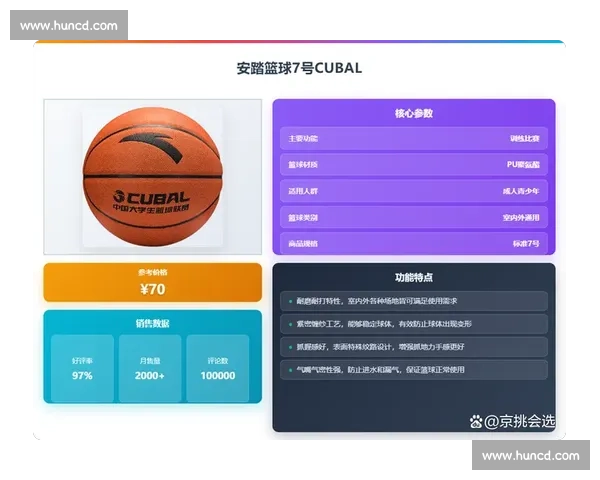The image size is (600, 480).
Task: Click the 核心参数 heading
Action: pos(414,113)
